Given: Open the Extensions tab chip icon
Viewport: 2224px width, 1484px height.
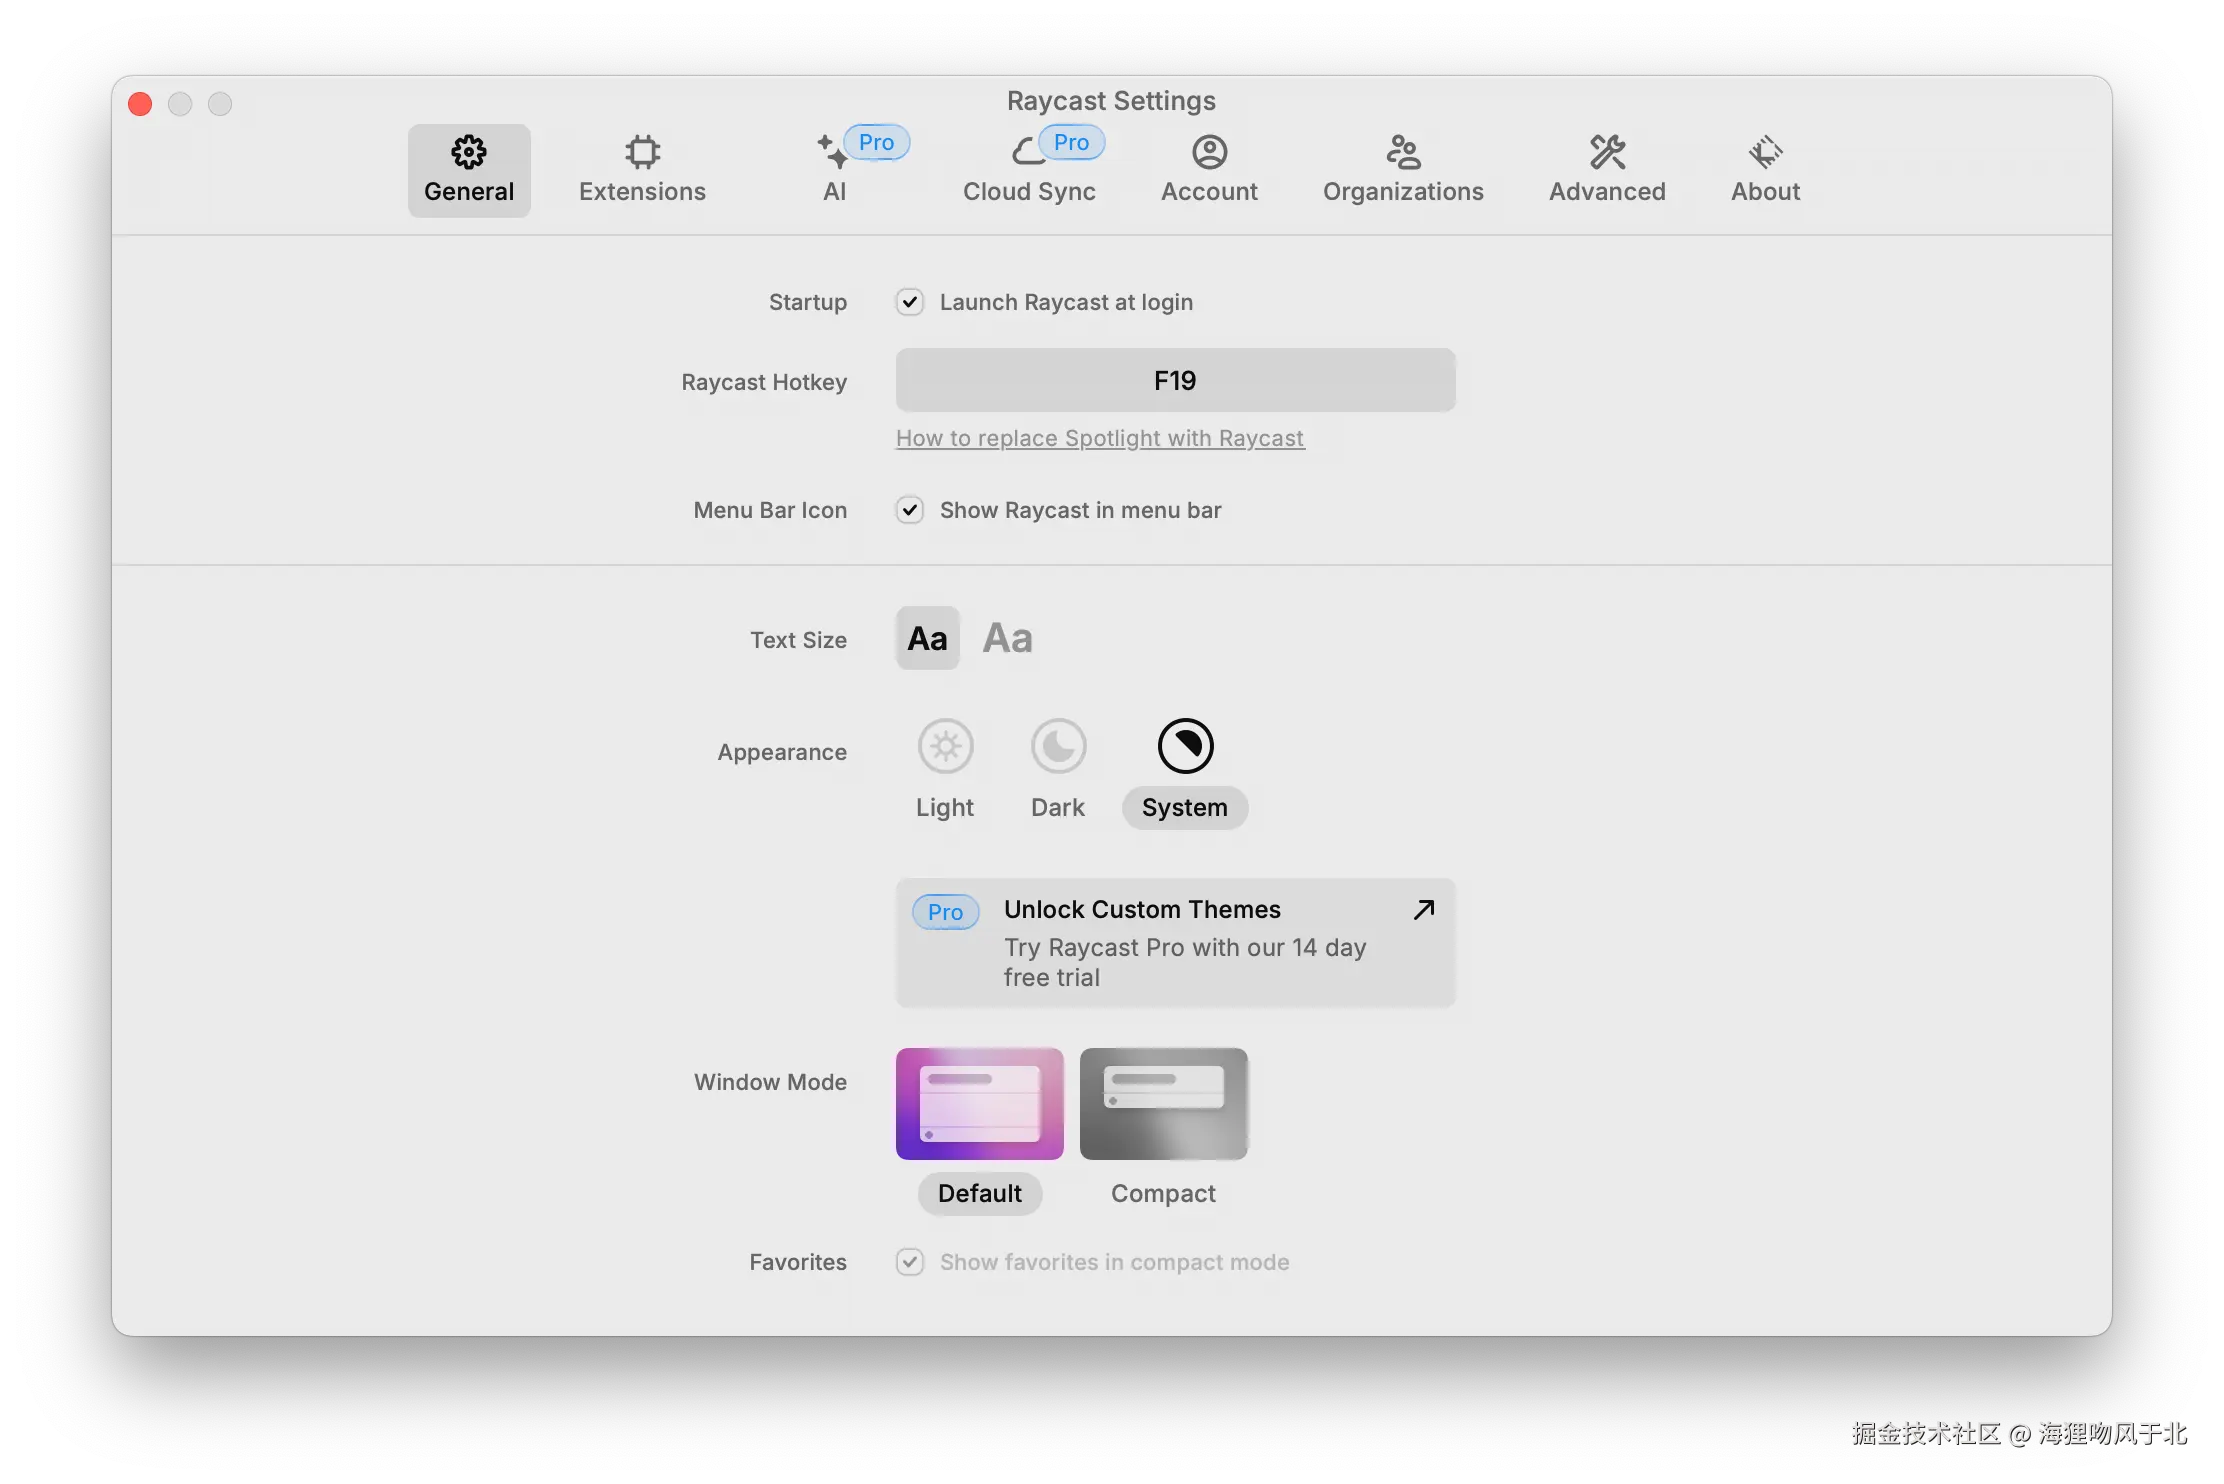Looking at the screenshot, I should click(642, 152).
